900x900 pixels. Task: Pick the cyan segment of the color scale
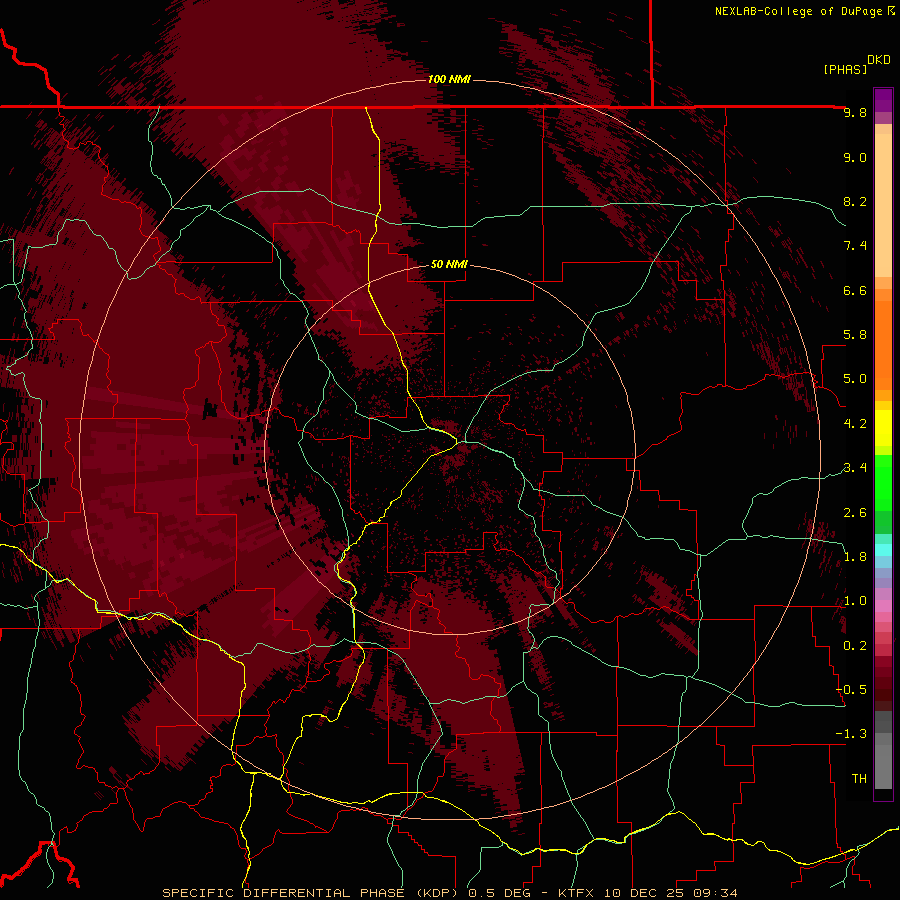click(883, 550)
